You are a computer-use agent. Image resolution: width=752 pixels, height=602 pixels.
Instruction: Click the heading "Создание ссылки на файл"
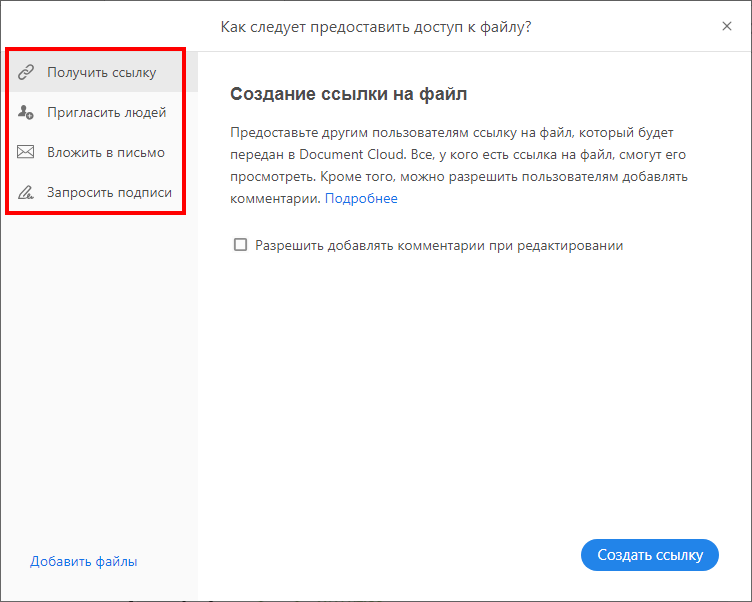[349, 95]
